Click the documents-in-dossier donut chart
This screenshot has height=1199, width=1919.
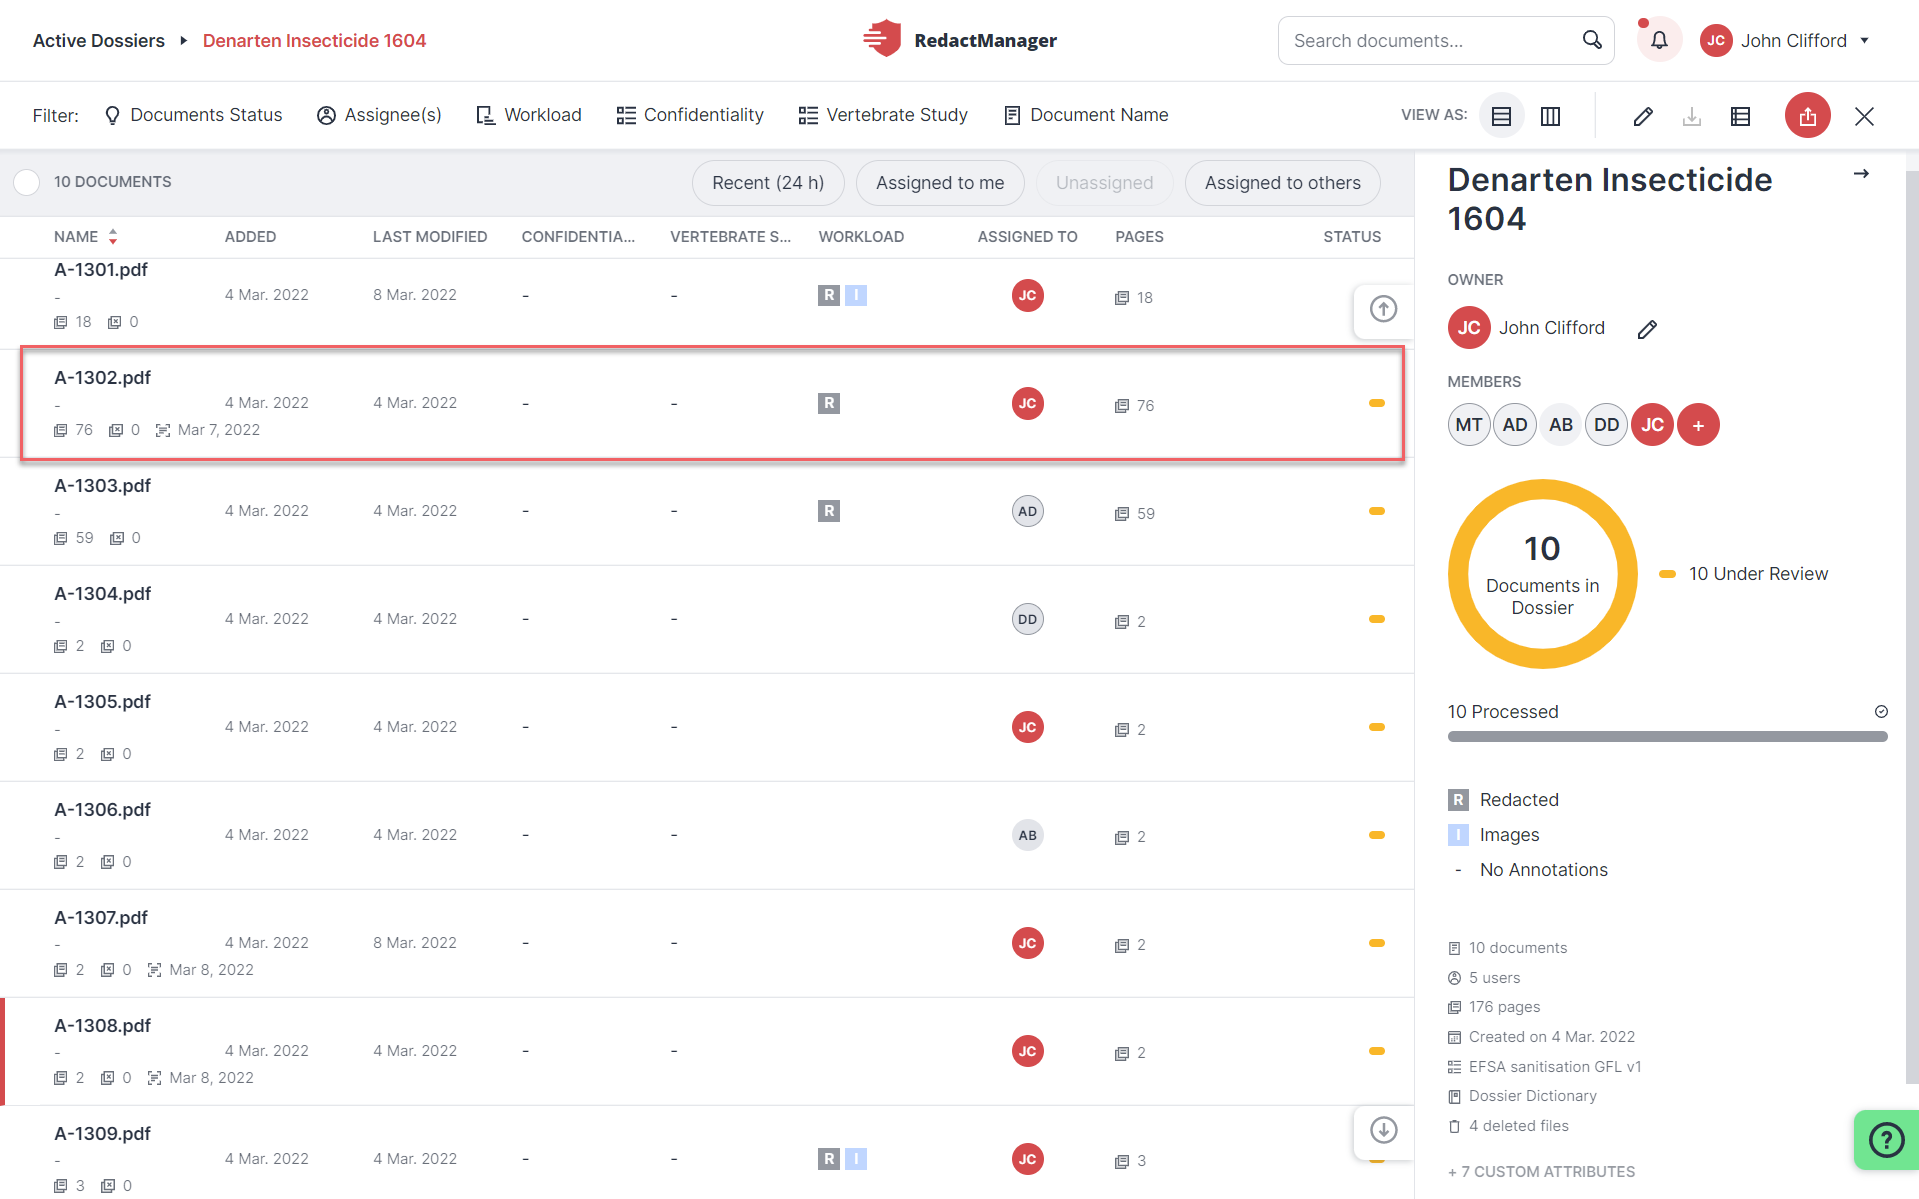tap(1542, 574)
